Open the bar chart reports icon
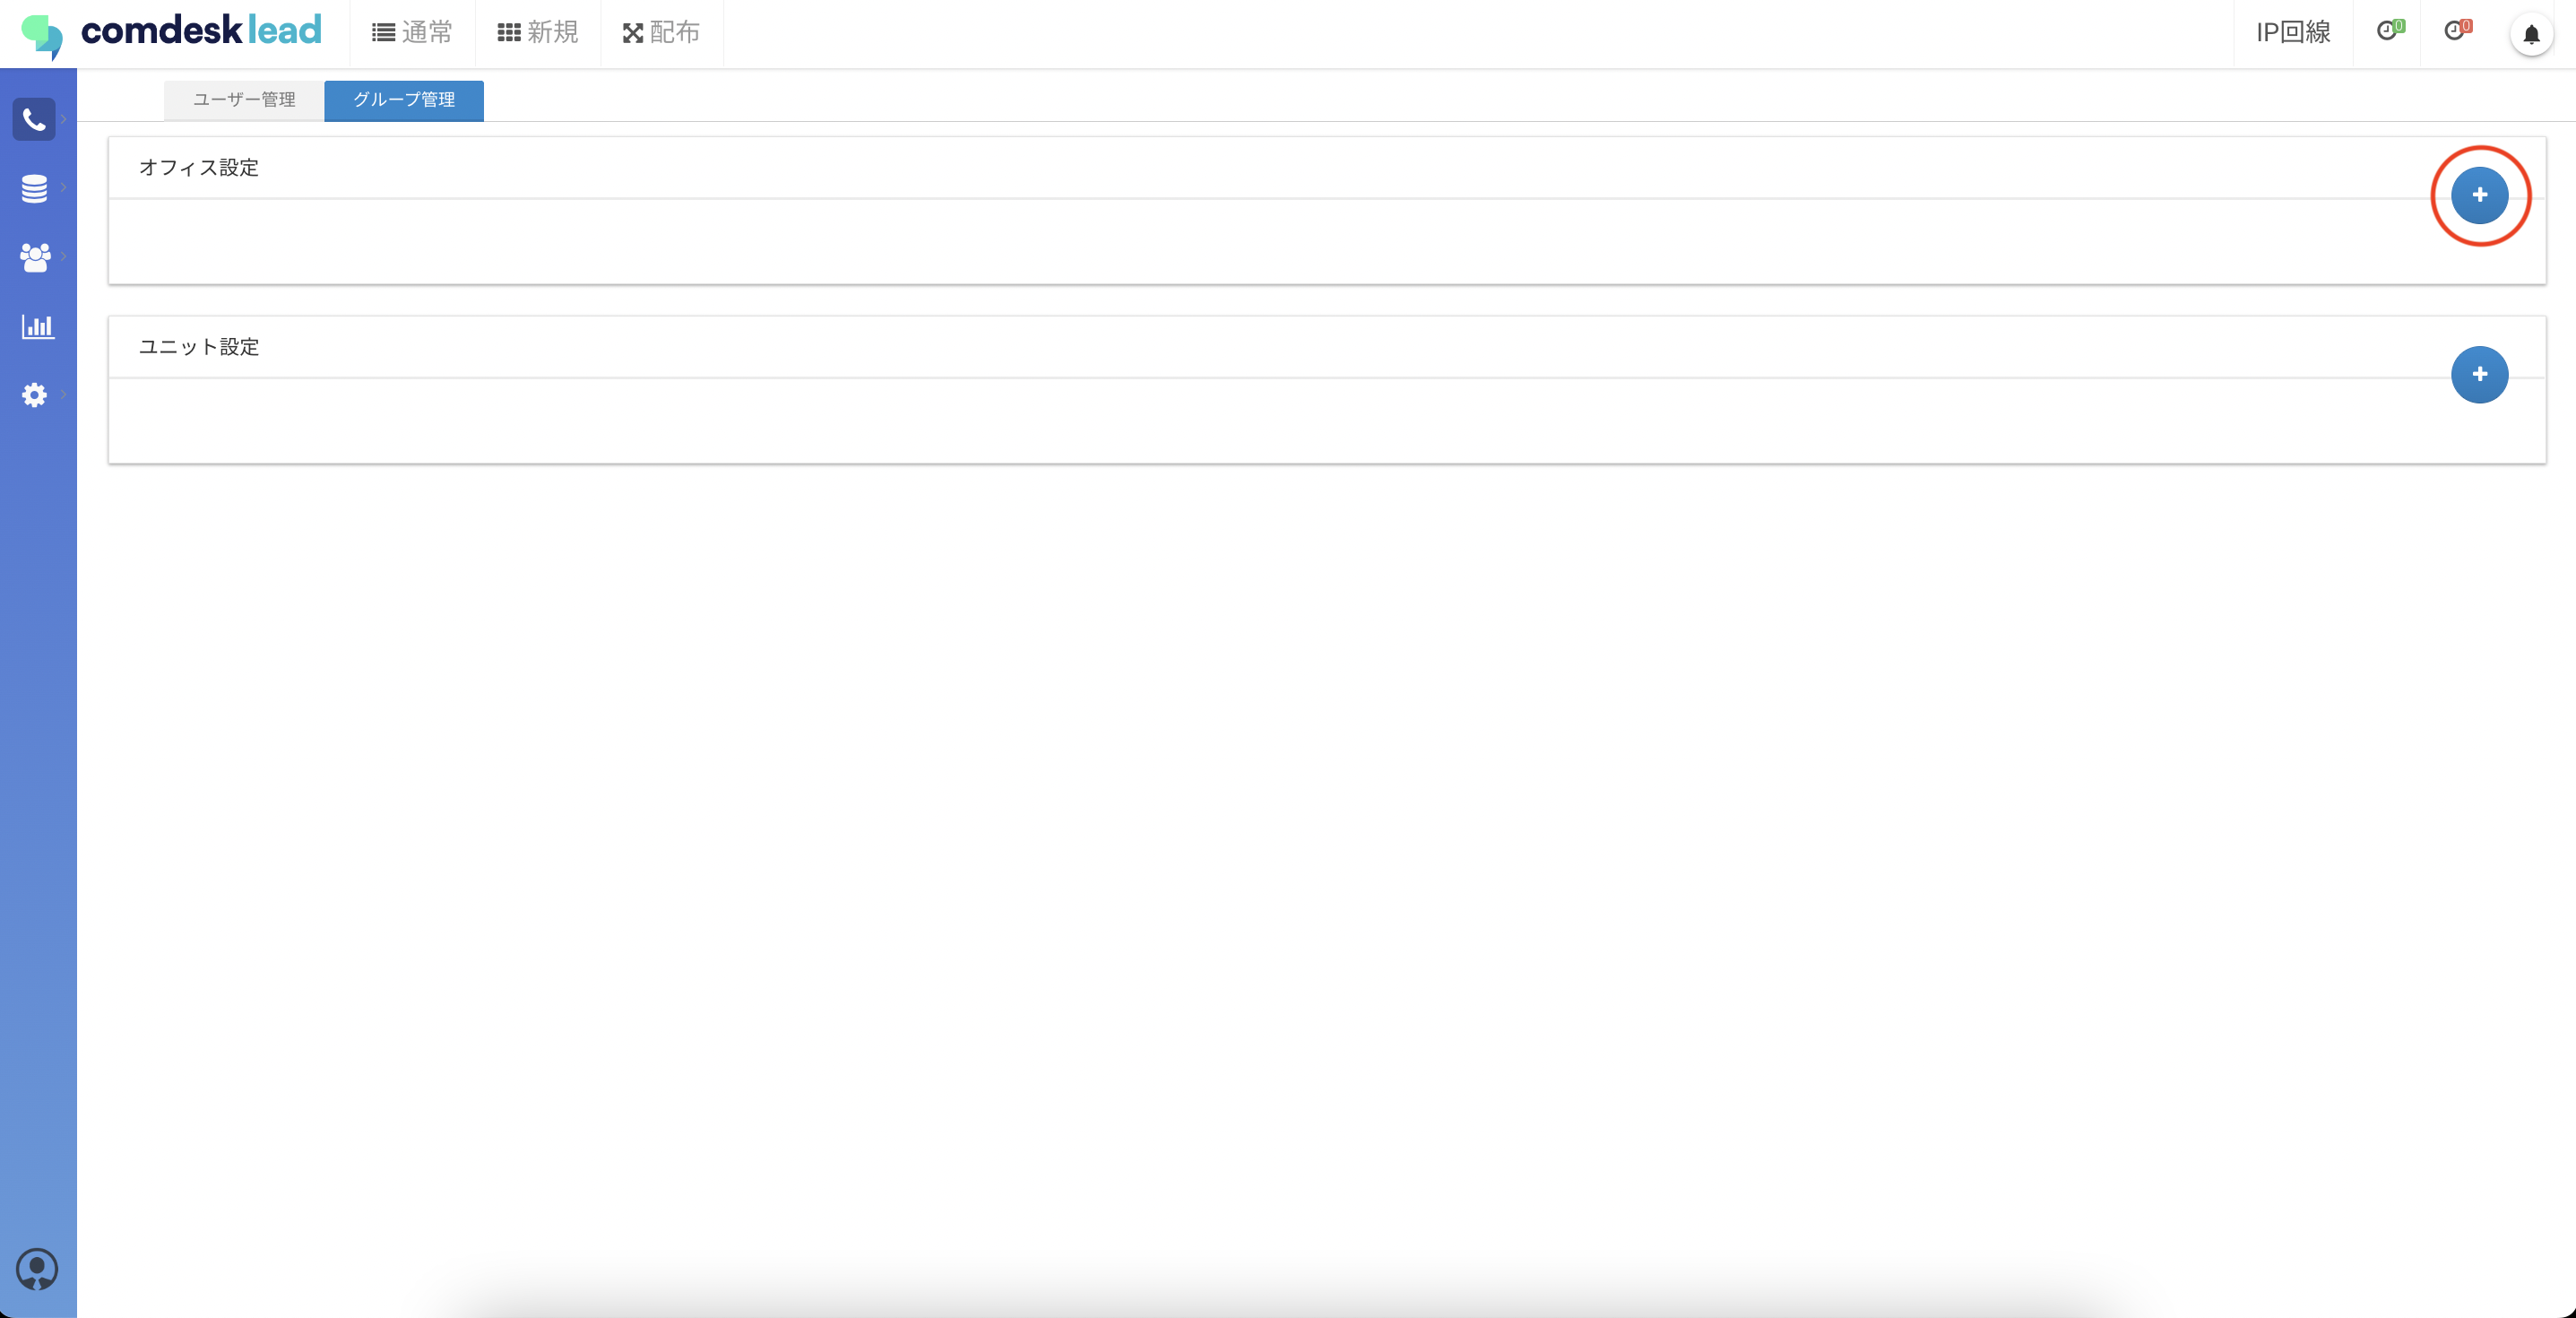The height and width of the screenshot is (1318, 2576). 37,326
